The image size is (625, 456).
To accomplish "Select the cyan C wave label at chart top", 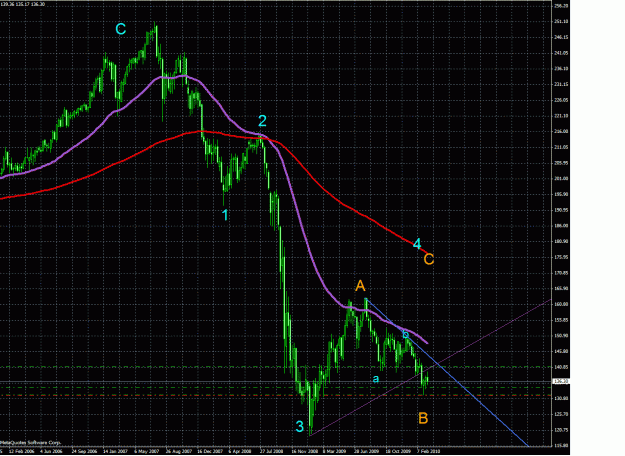I will (x=121, y=29).
